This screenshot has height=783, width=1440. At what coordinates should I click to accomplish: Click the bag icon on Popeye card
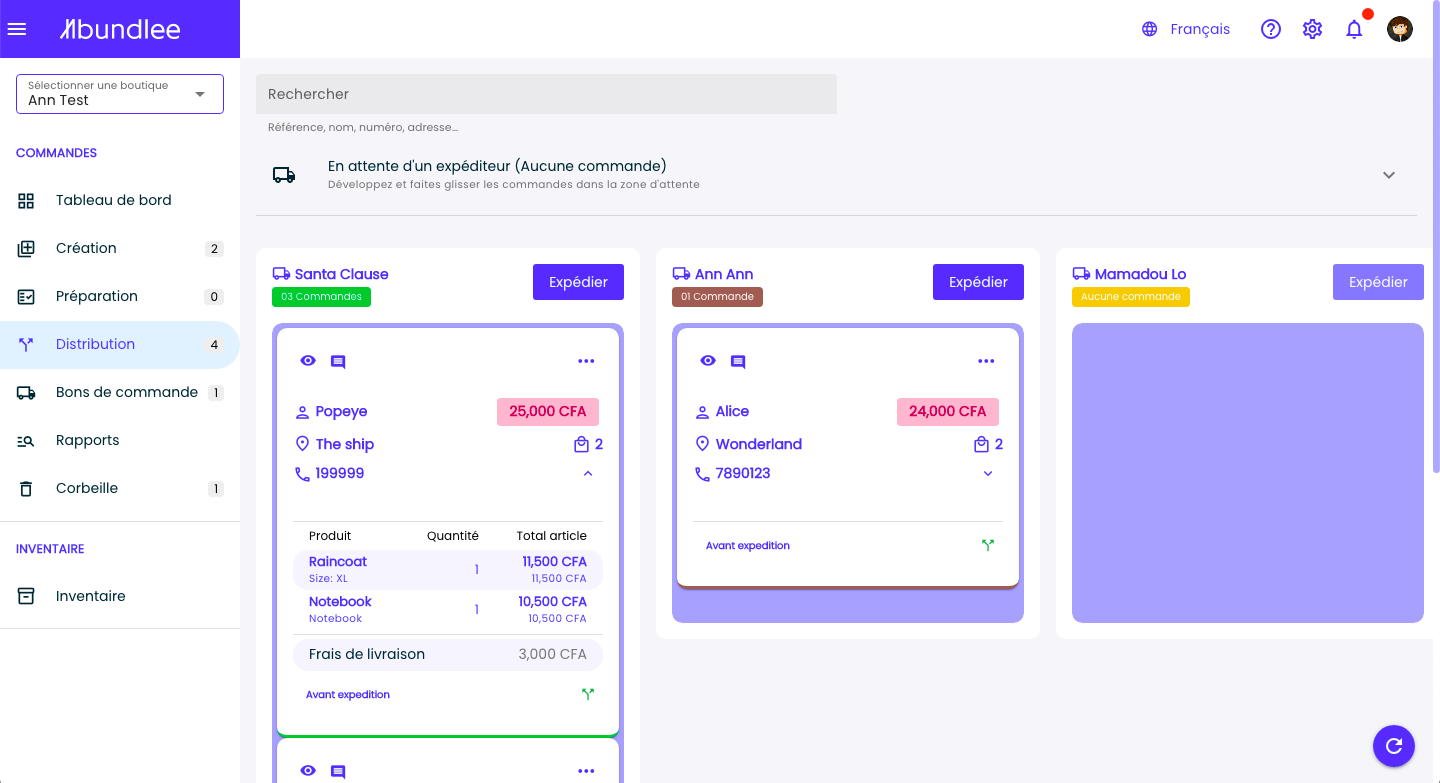pyautogui.click(x=582, y=444)
